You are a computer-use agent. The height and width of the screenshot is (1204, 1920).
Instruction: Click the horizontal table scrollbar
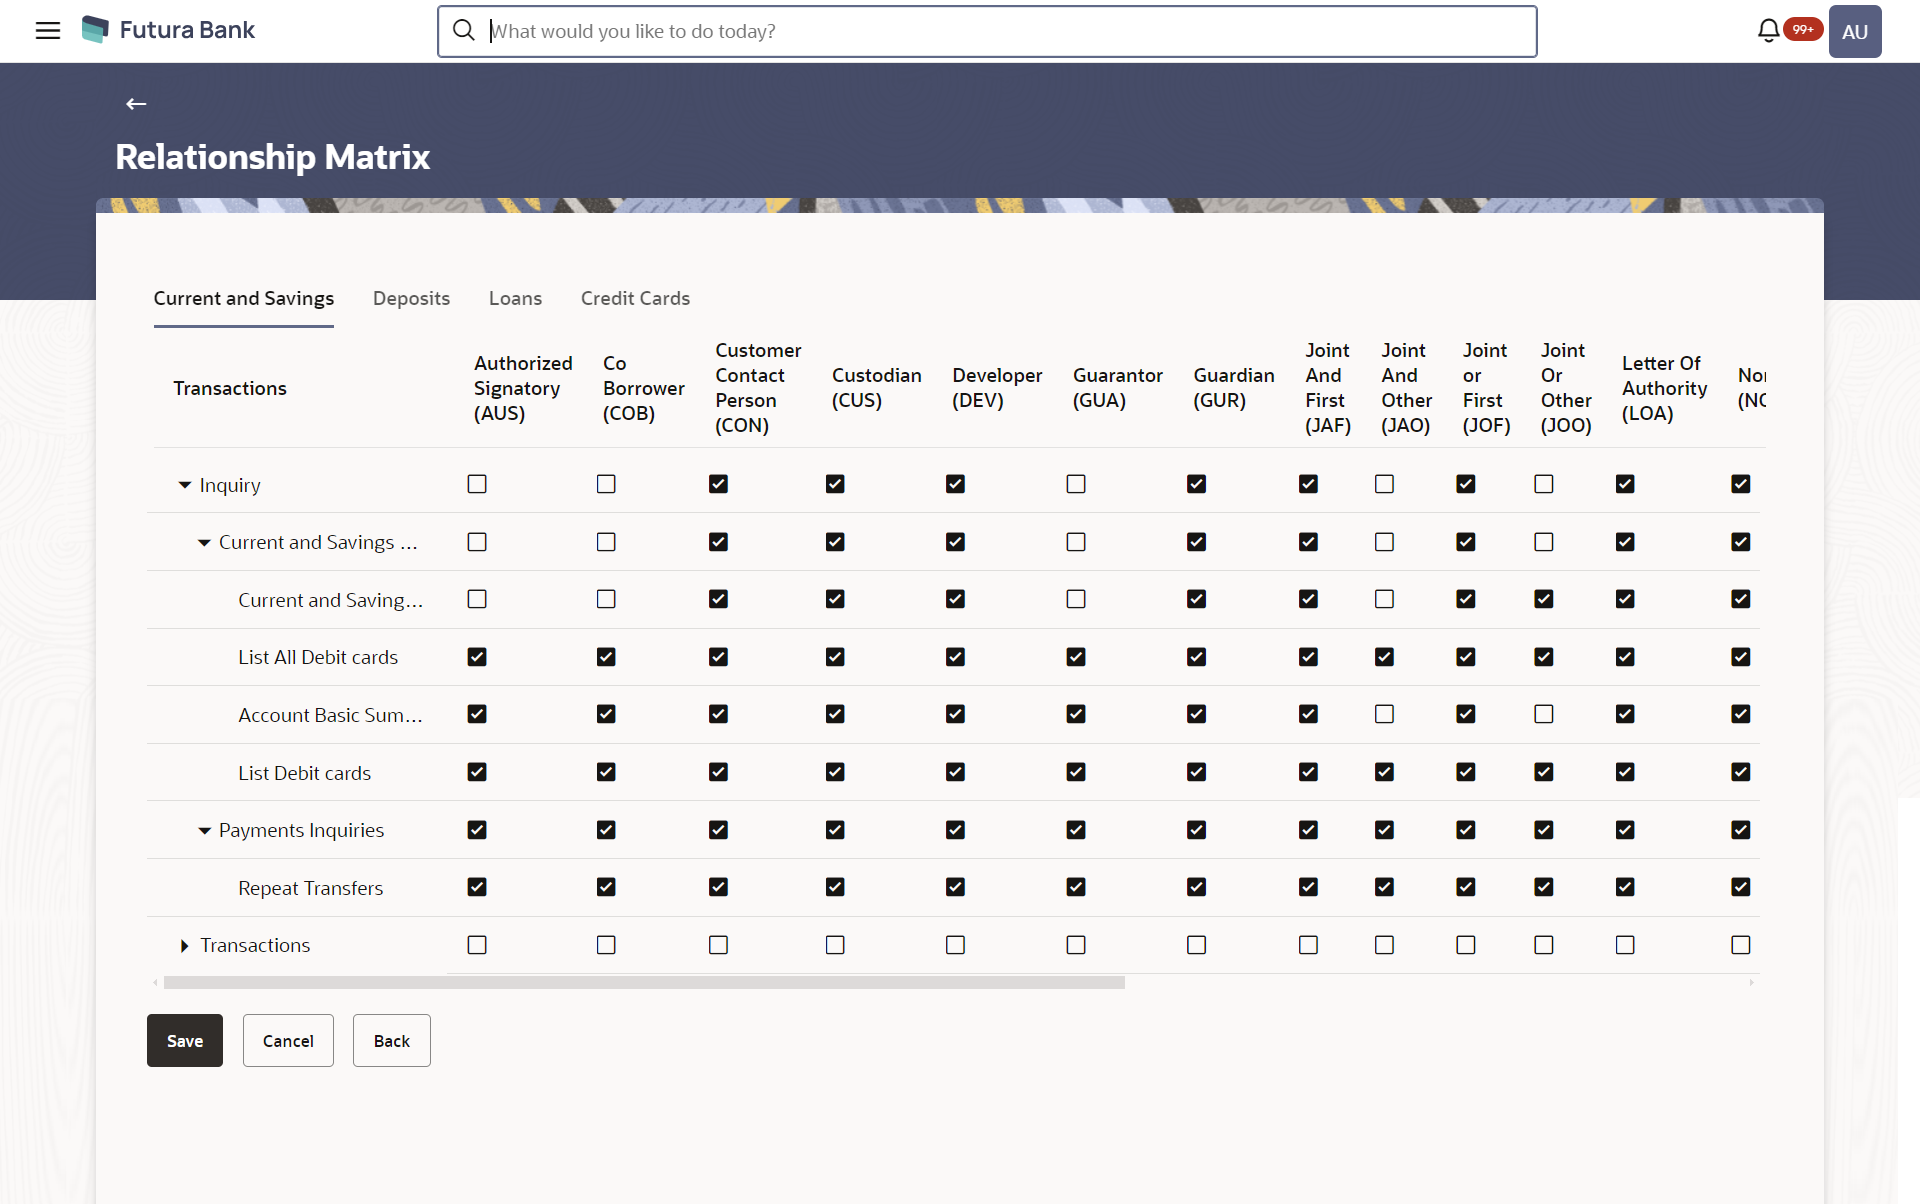tap(644, 983)
